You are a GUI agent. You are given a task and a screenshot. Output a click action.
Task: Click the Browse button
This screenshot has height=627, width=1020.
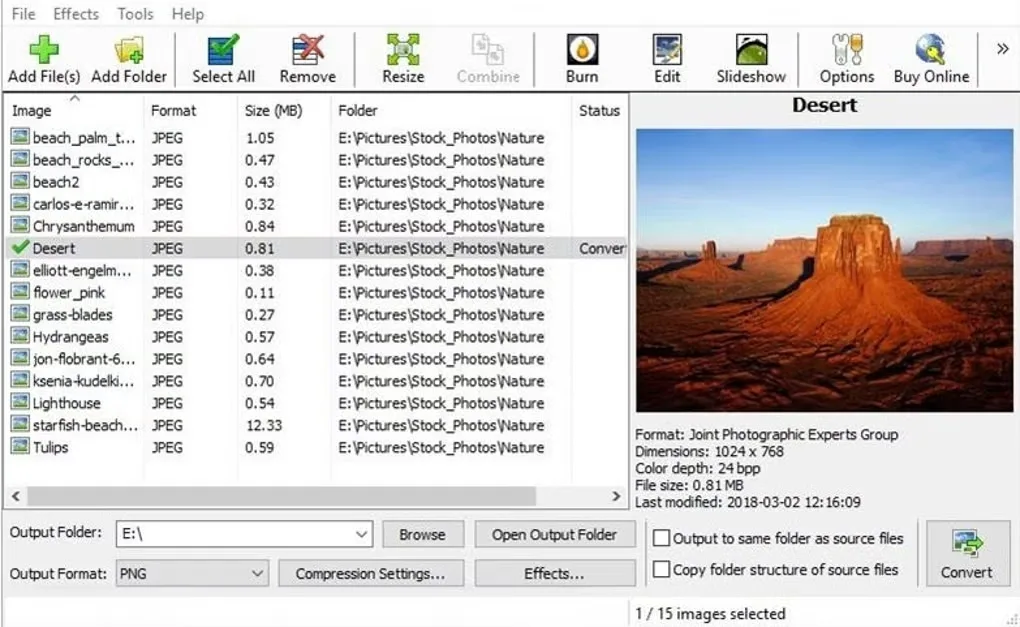[423, 534]
